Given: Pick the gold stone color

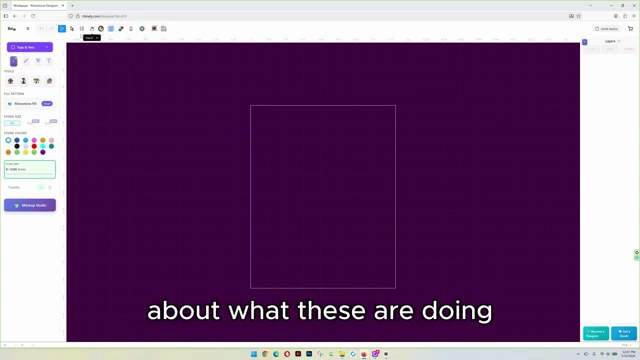Looking at the screenshot, I should (x=43, y=140).
